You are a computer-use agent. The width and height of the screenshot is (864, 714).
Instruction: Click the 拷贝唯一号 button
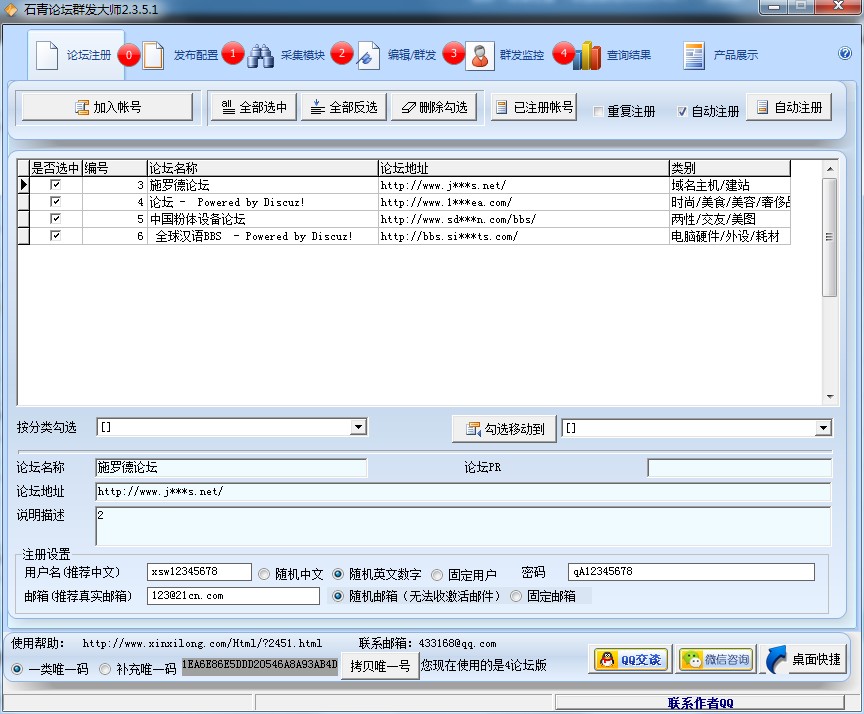pyautogui.click(x=379, y=667)
